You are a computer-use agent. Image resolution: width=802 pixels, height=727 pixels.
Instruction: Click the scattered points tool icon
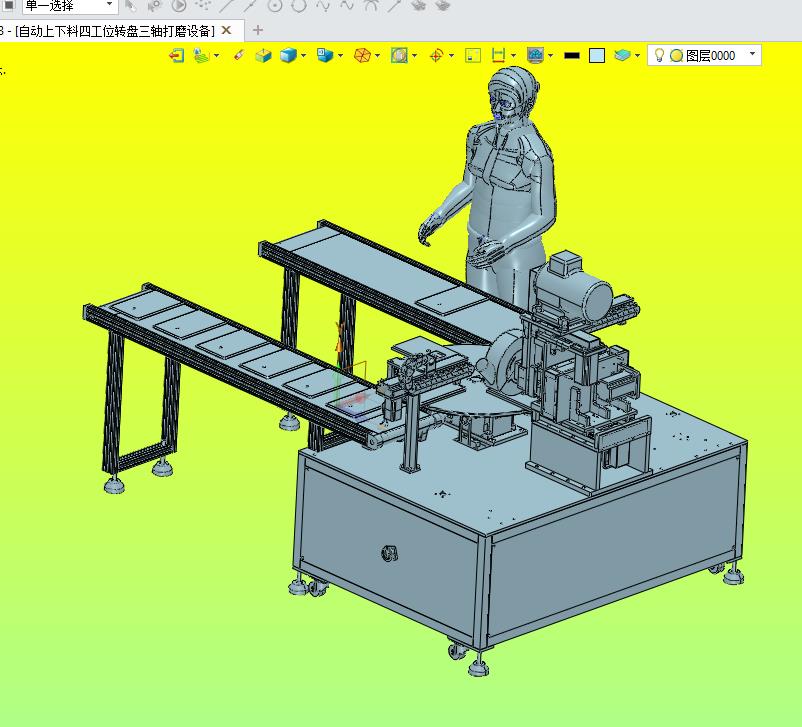[x=203, y=5]
